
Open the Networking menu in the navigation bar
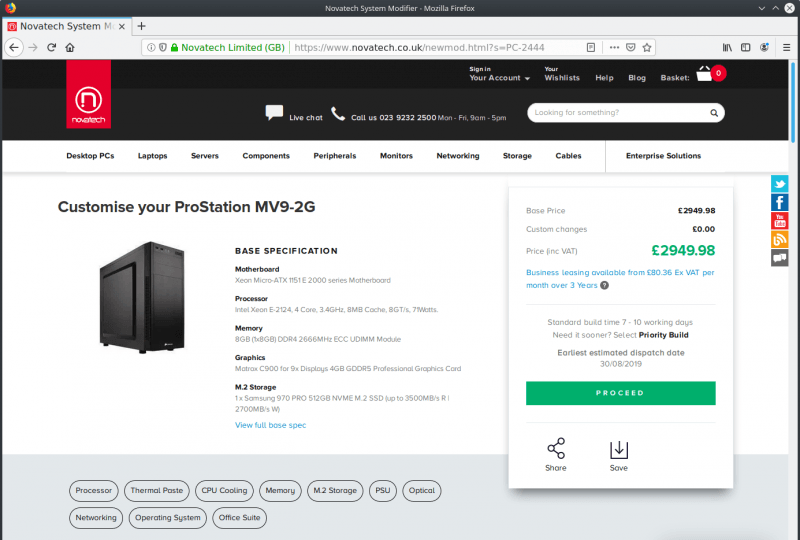tap(458, 156)
